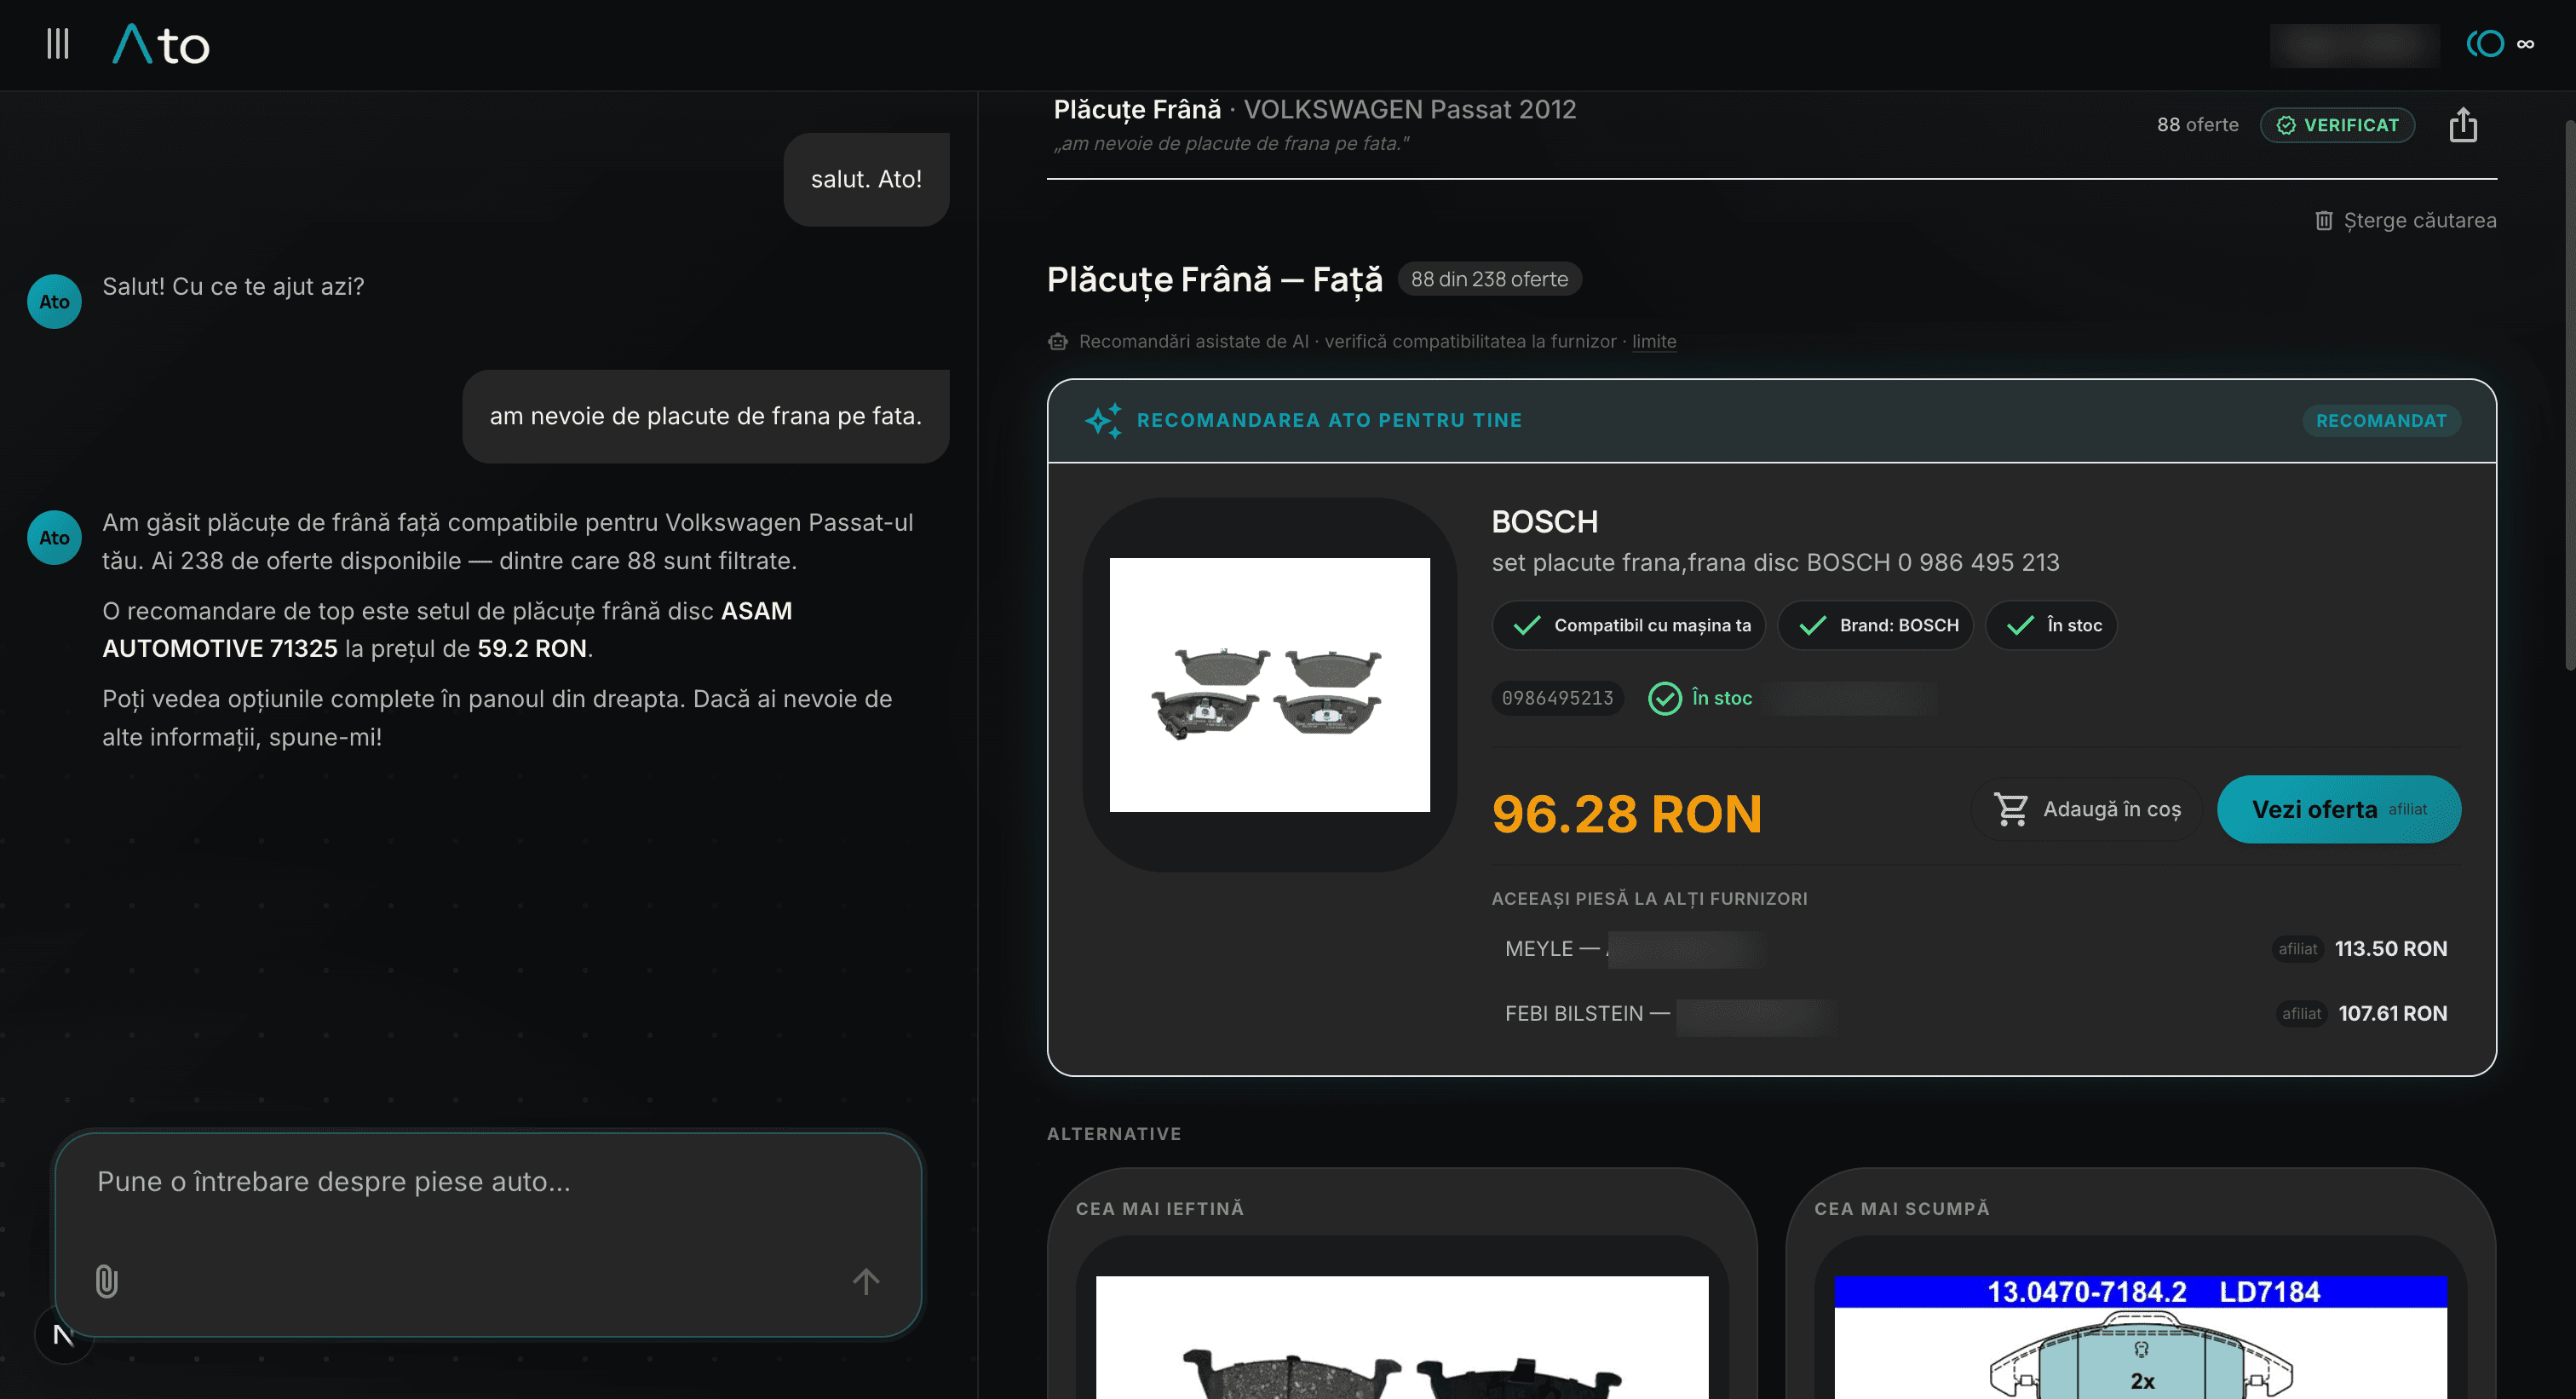The height and width of the screenshot is (1399, 2576).
Task: Click the În stoc chip
Action: pos(2051,625)
